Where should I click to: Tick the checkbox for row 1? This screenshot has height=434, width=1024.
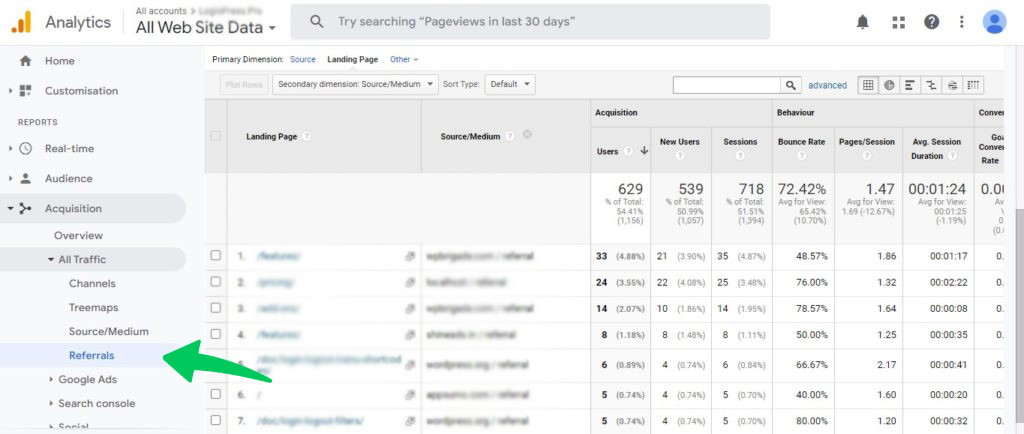click(216, 256)
